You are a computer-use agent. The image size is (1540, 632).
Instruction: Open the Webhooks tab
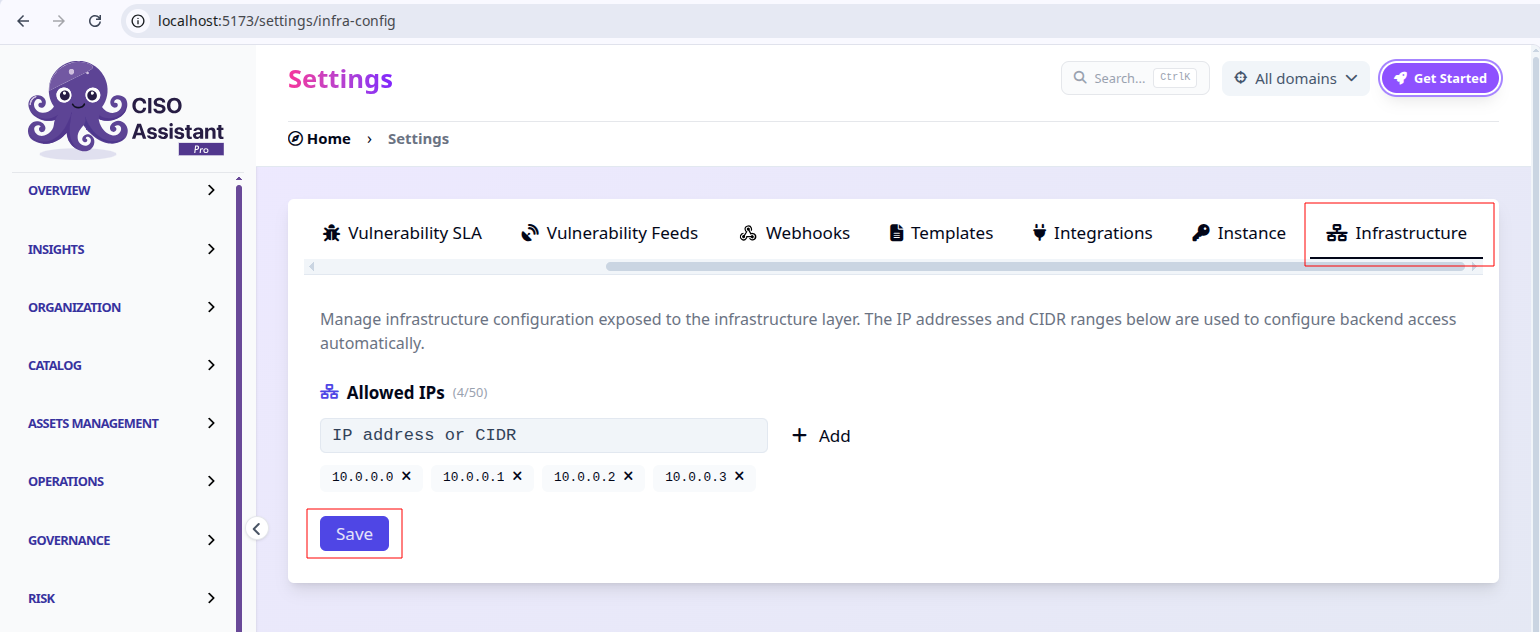(795, 233)
